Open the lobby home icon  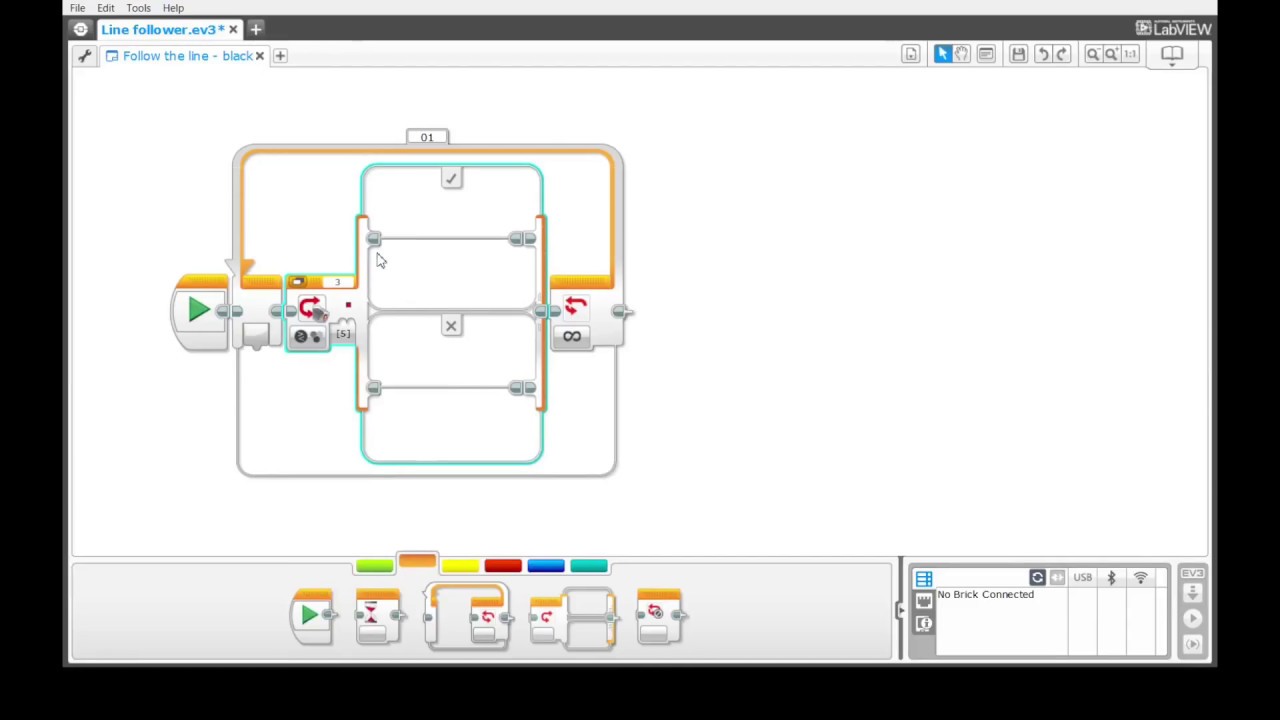tap(80, 29)
